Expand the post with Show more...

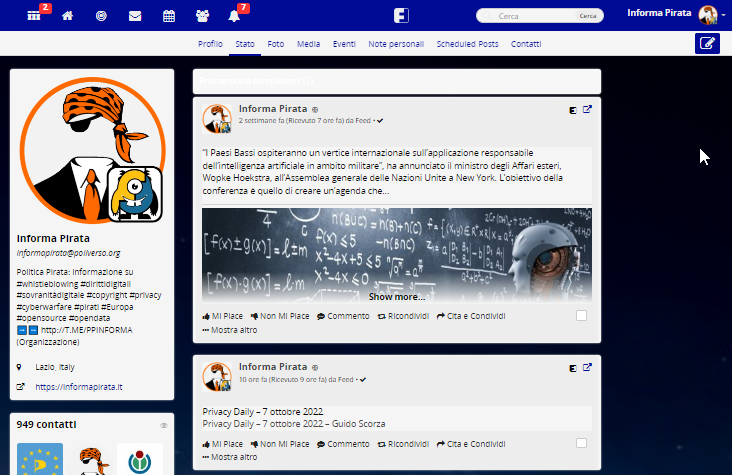pos(397,297)
